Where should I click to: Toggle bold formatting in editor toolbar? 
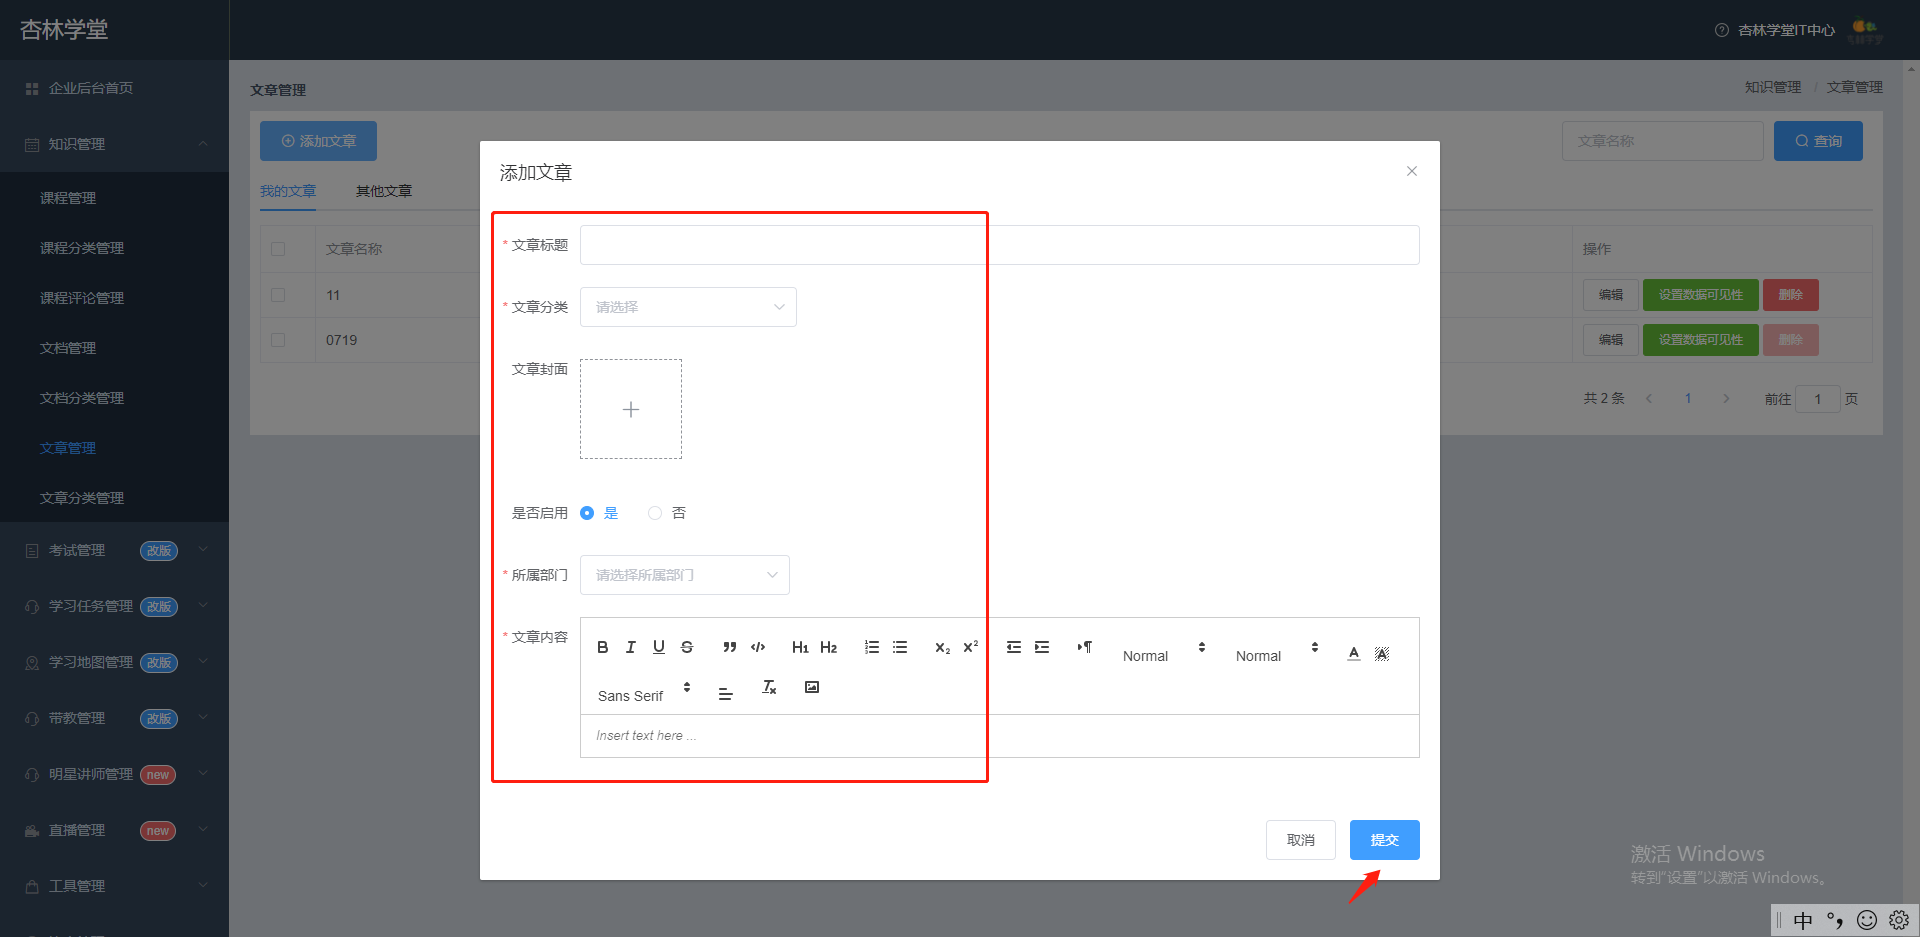click(x=602, y=647)
